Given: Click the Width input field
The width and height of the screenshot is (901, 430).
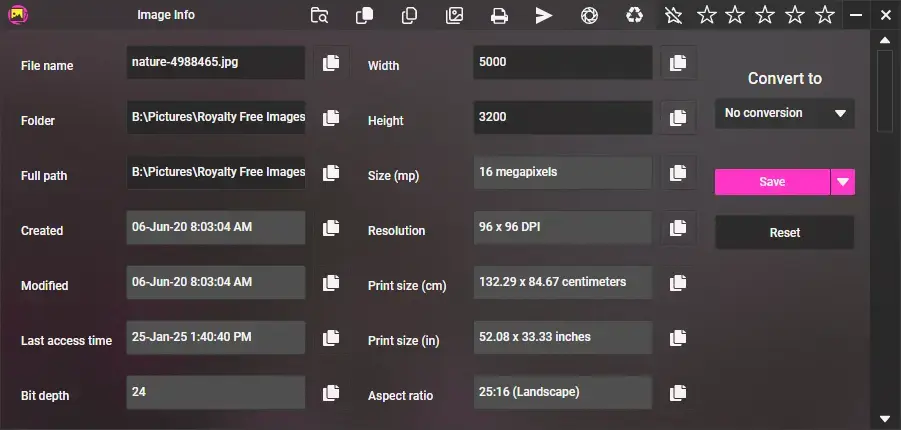Looking at the screenshot, I should point(563,62).
